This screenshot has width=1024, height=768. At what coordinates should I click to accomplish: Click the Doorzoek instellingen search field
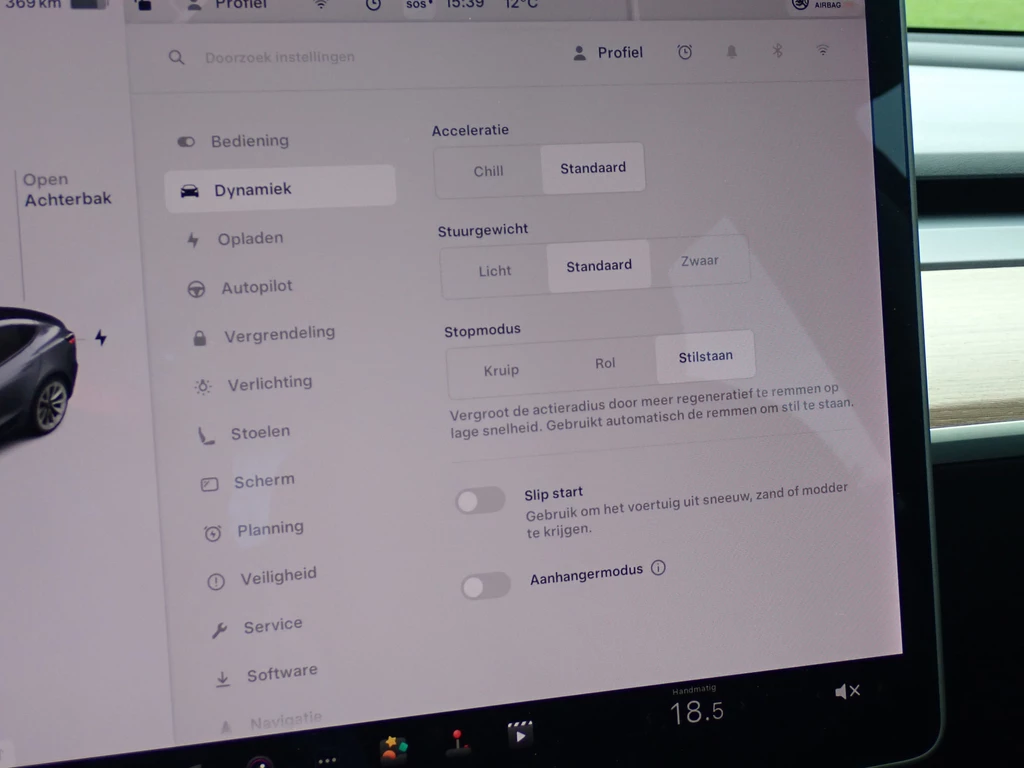pyautogui.click(x=280, y=57)
